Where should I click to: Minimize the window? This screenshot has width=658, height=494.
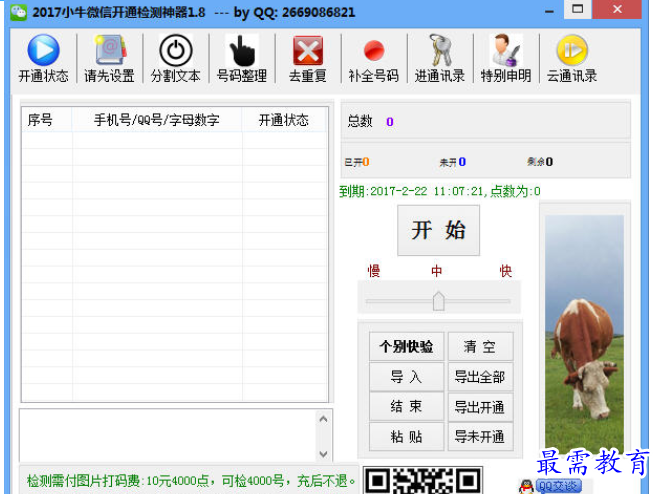pos(549,10)
